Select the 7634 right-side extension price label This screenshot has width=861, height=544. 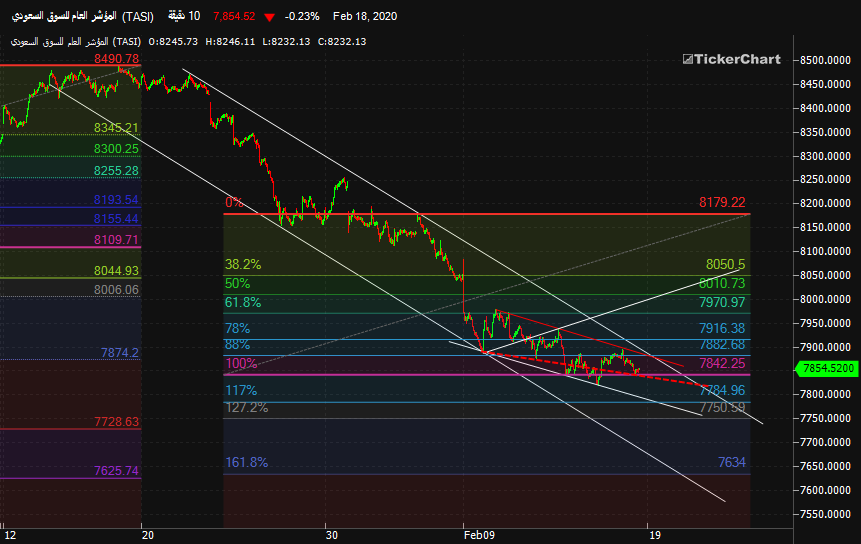(731, 462)
